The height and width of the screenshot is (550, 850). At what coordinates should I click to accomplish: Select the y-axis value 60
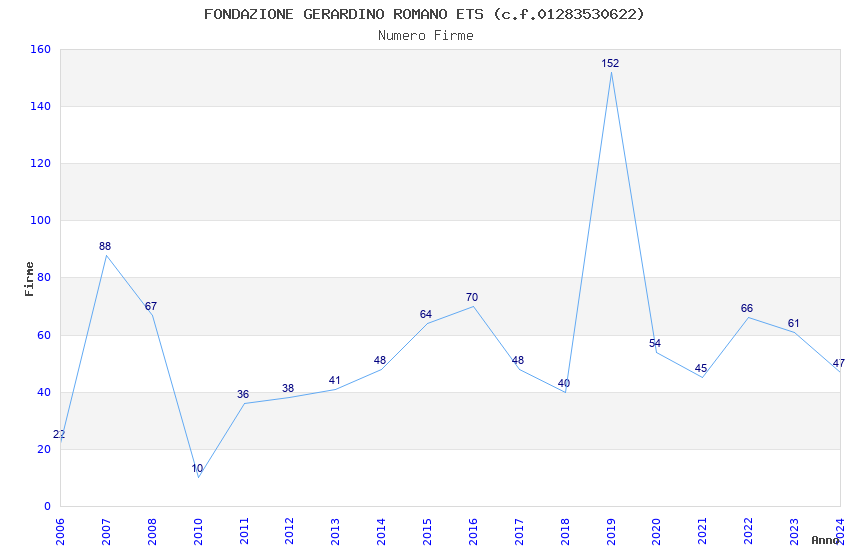pyautogui.click(x=44, y=335)
